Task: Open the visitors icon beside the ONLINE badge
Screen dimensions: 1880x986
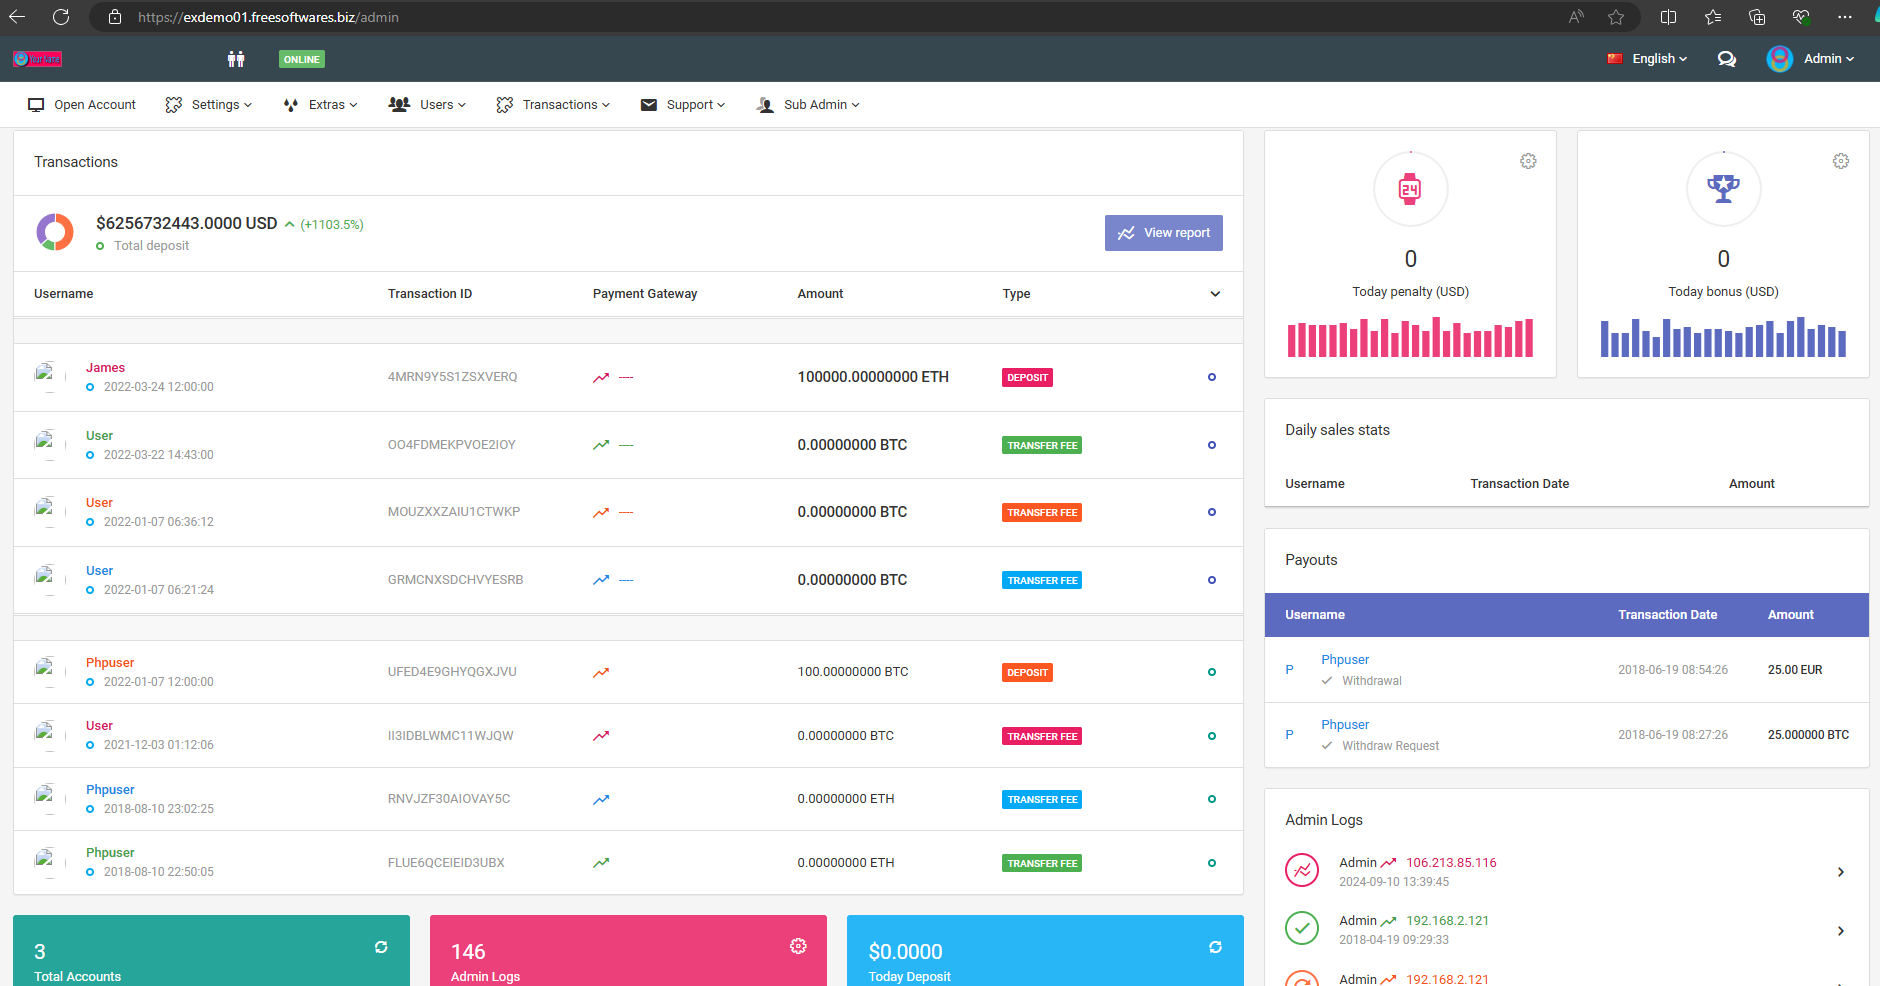Action: [237, 59]
